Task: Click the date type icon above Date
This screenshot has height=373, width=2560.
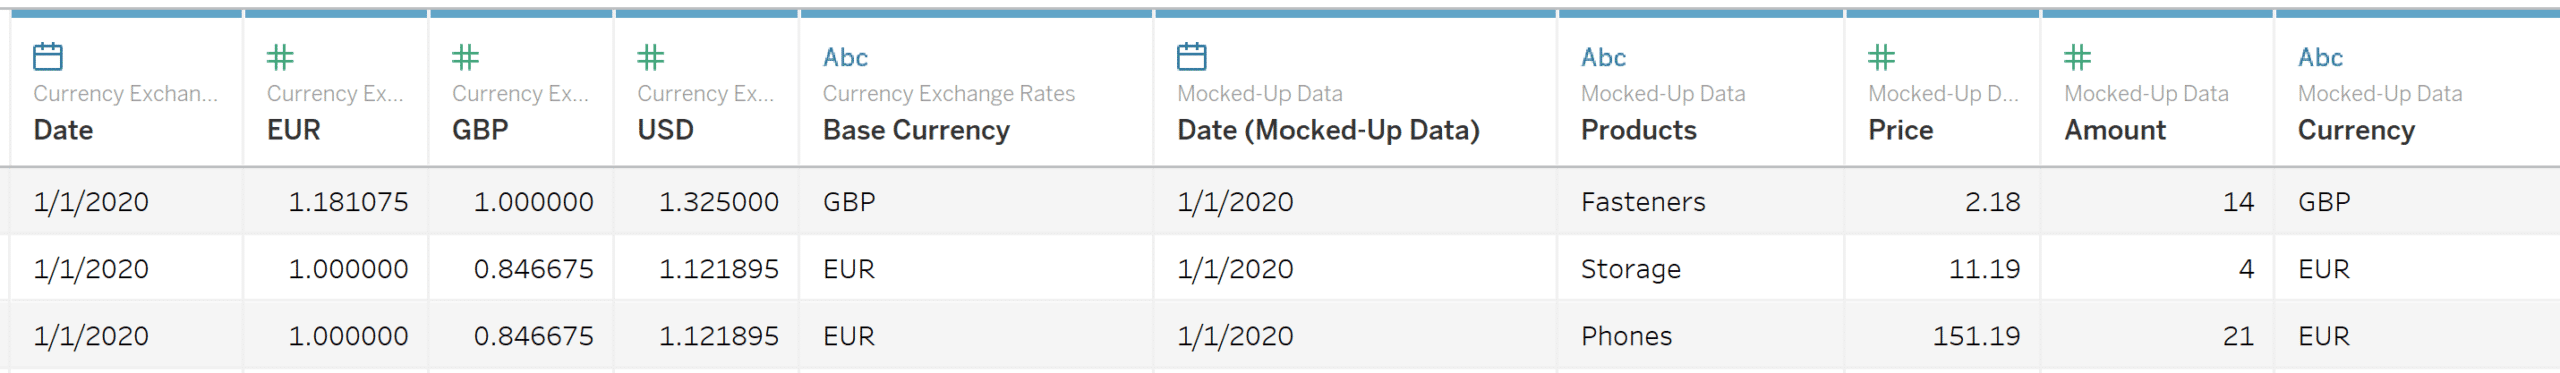Action: pyautogui.click(x=48, y=57)
